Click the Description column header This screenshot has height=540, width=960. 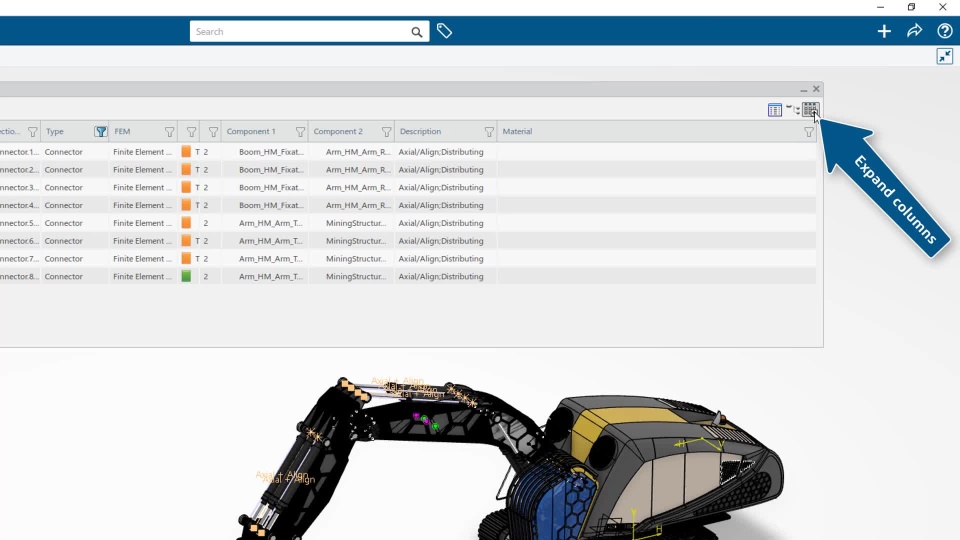(x=421, y=132)
